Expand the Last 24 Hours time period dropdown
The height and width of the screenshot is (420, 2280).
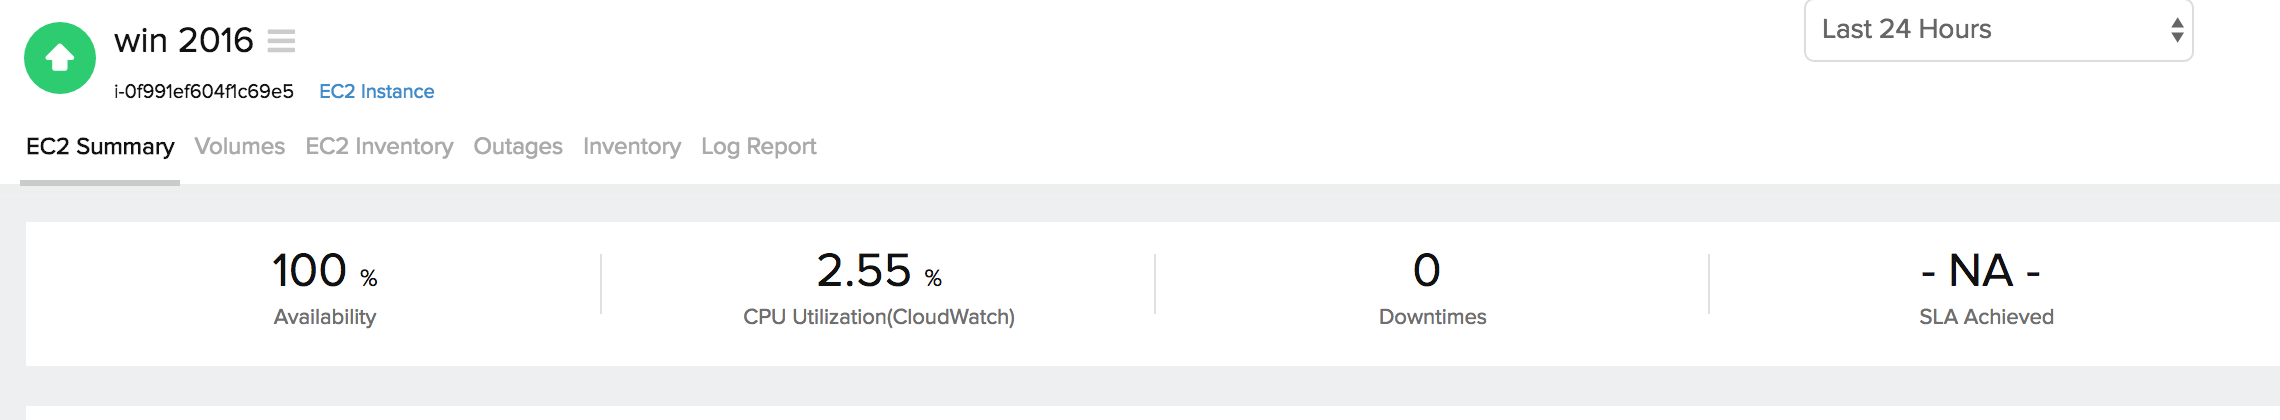[1997, 30]
